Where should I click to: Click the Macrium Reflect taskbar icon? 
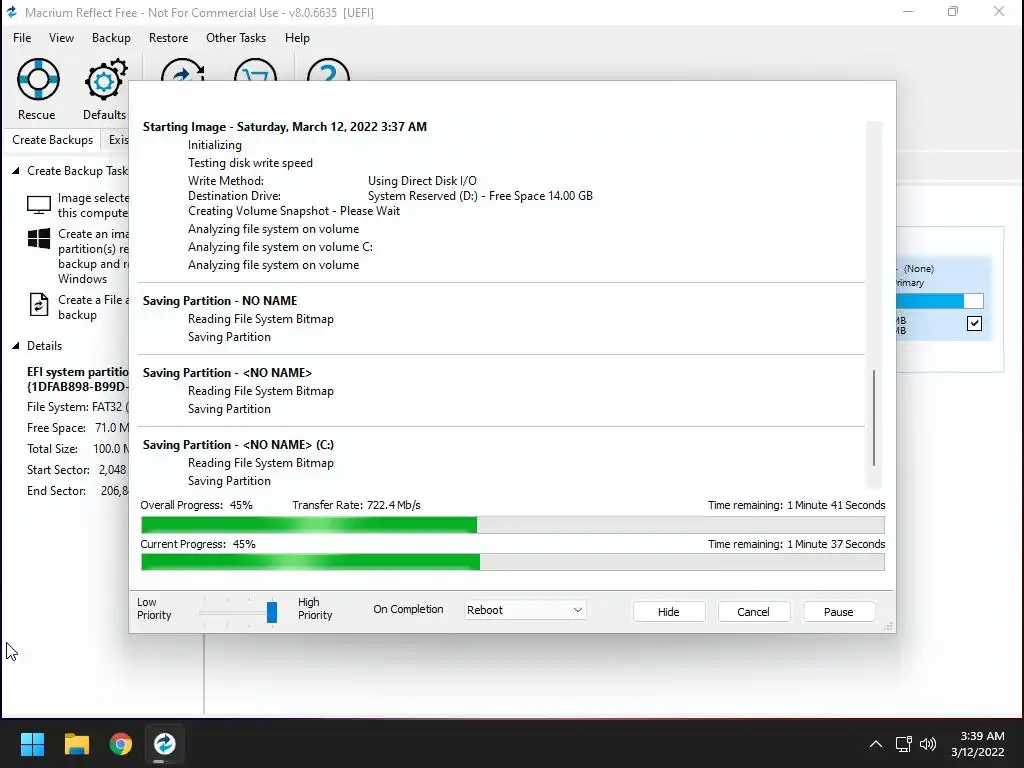pos(165,744)
